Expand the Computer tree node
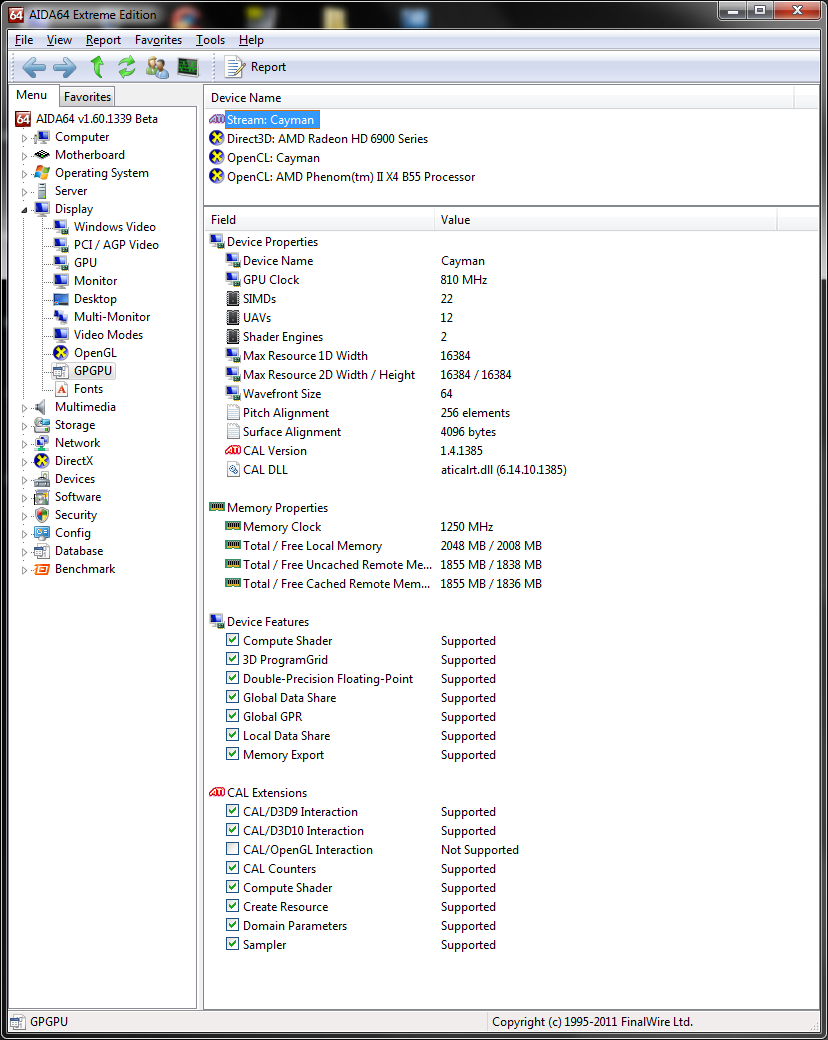828x1040 pixels. (25, 138)
